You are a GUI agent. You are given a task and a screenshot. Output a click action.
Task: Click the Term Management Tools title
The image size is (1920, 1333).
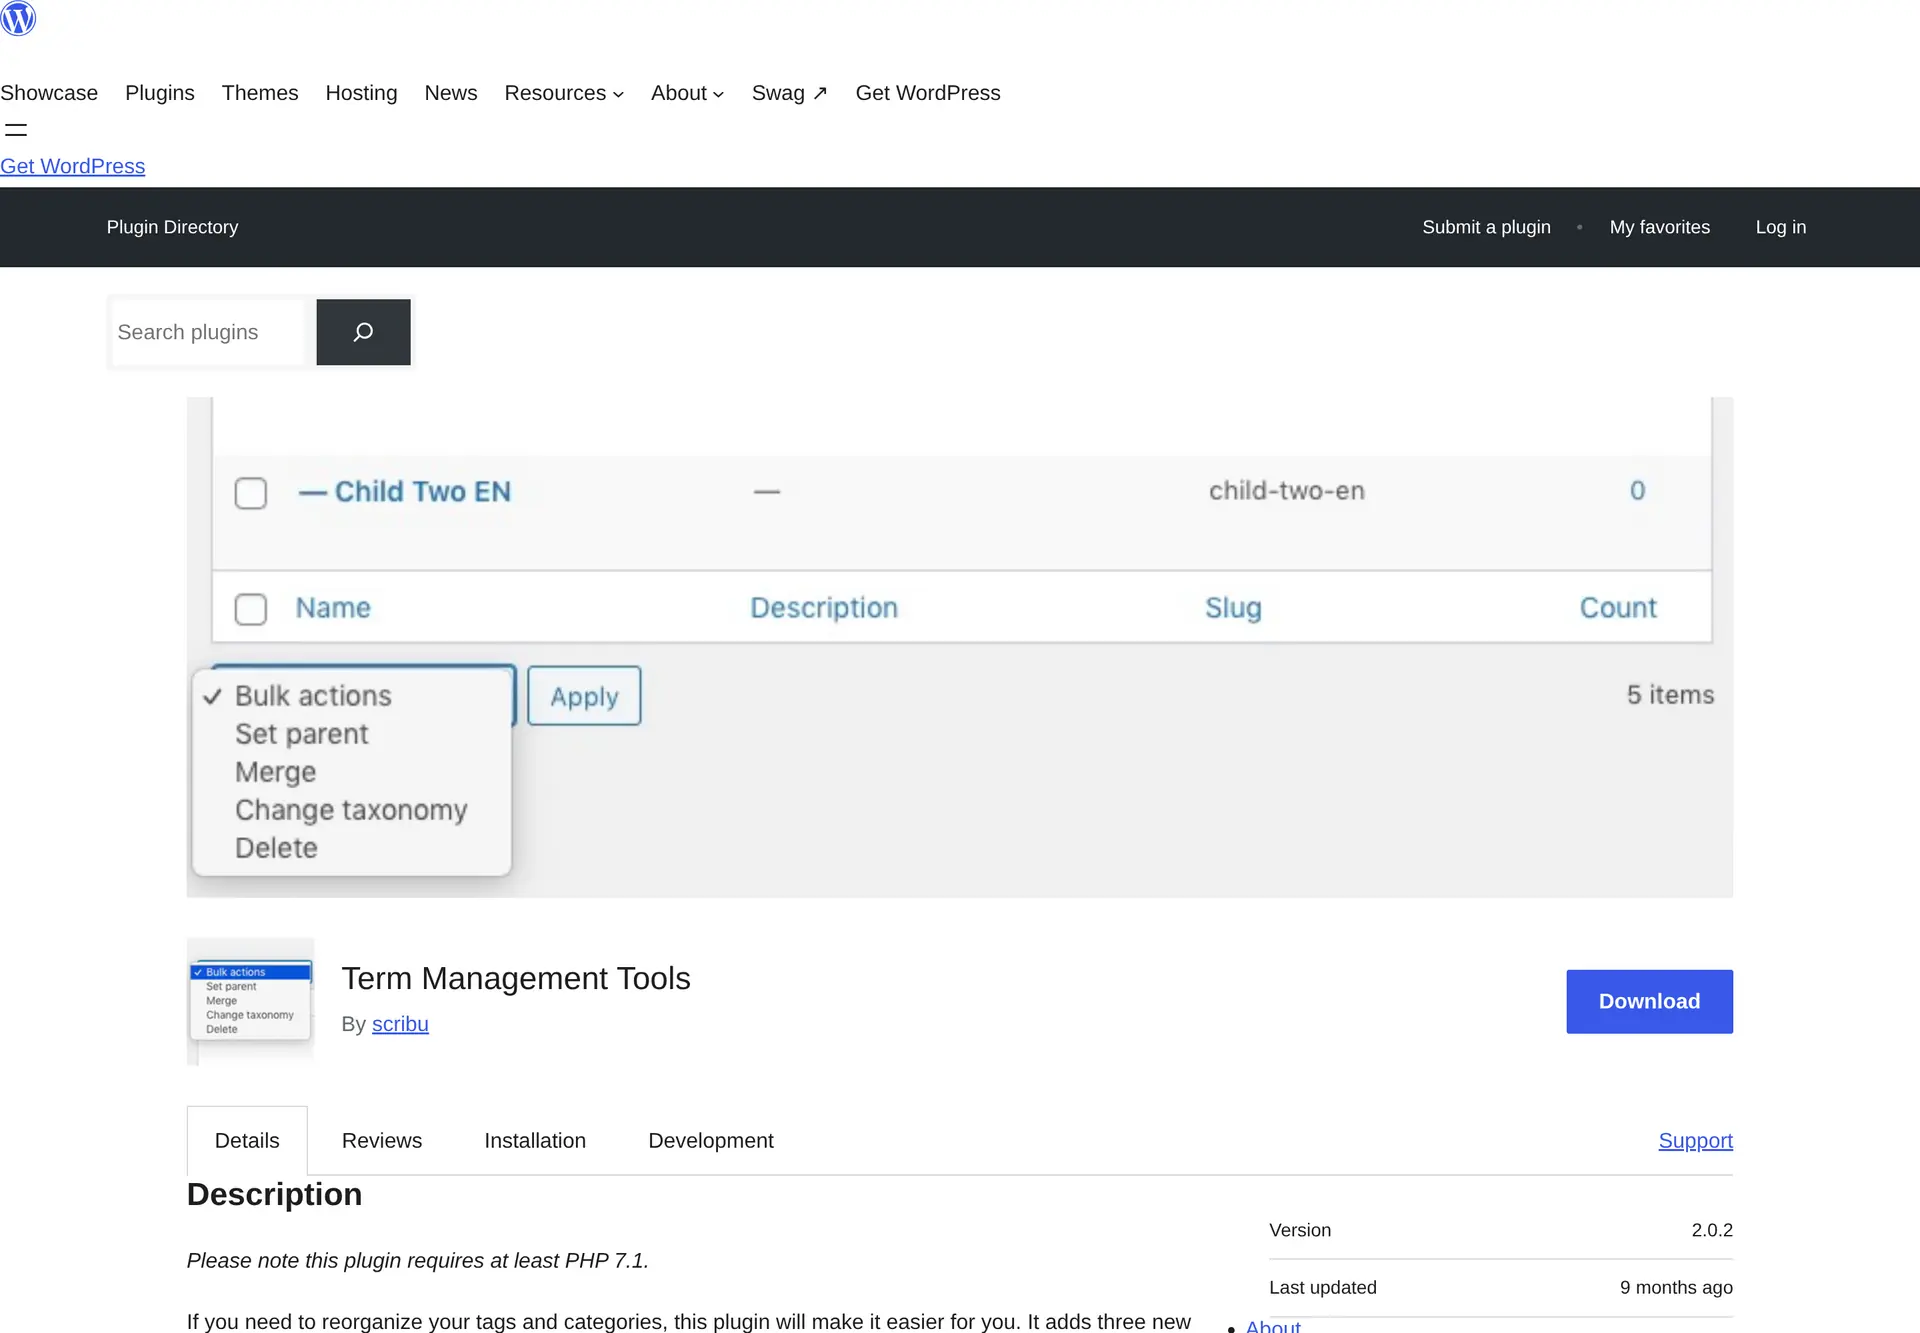[516, 978]
